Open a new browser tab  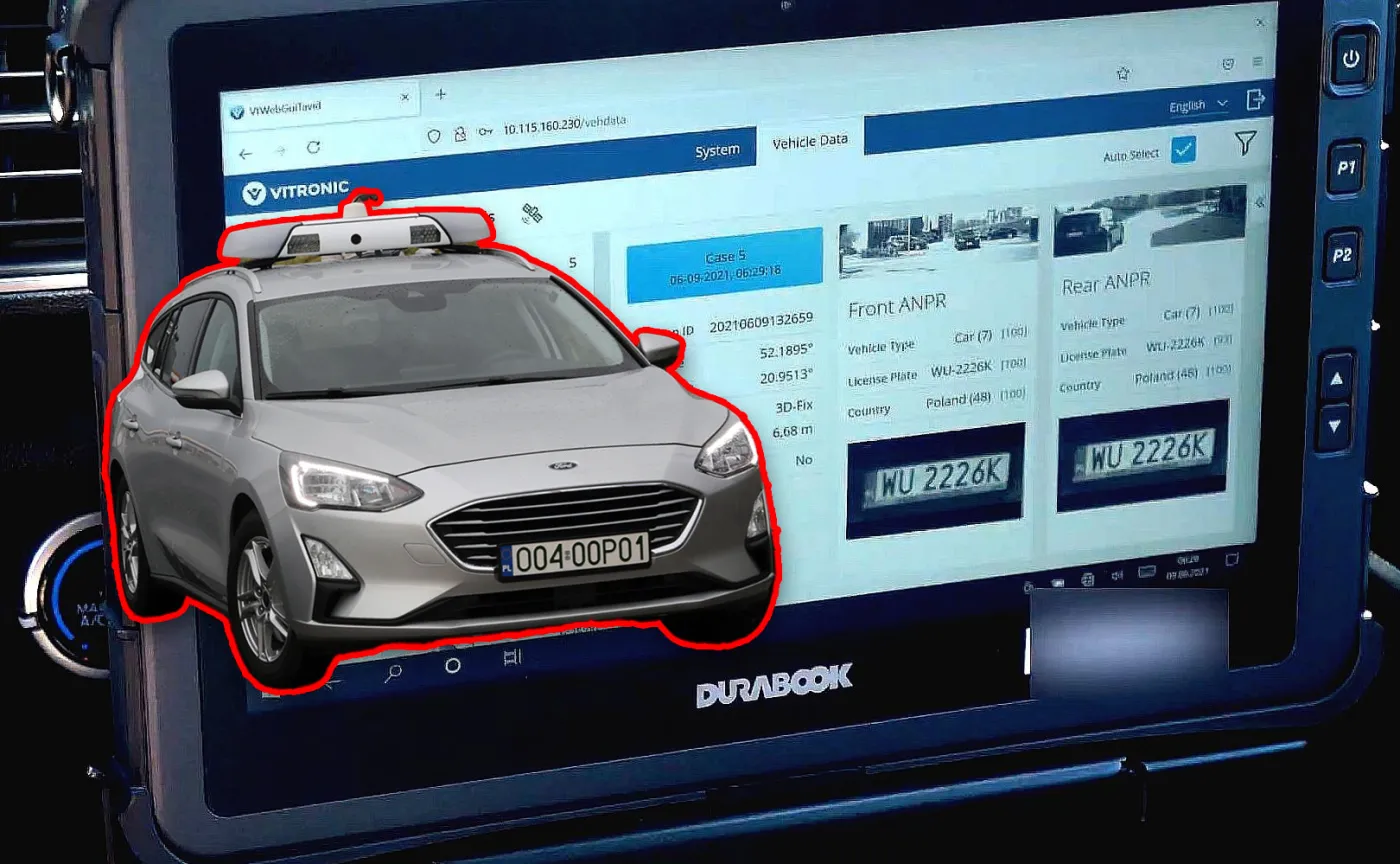point(440,93)
